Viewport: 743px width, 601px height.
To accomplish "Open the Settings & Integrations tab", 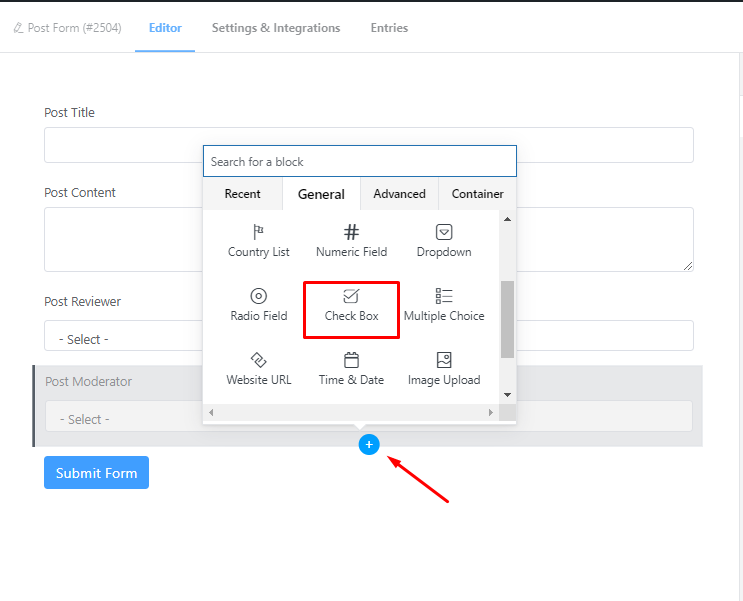I will point(275,28).
